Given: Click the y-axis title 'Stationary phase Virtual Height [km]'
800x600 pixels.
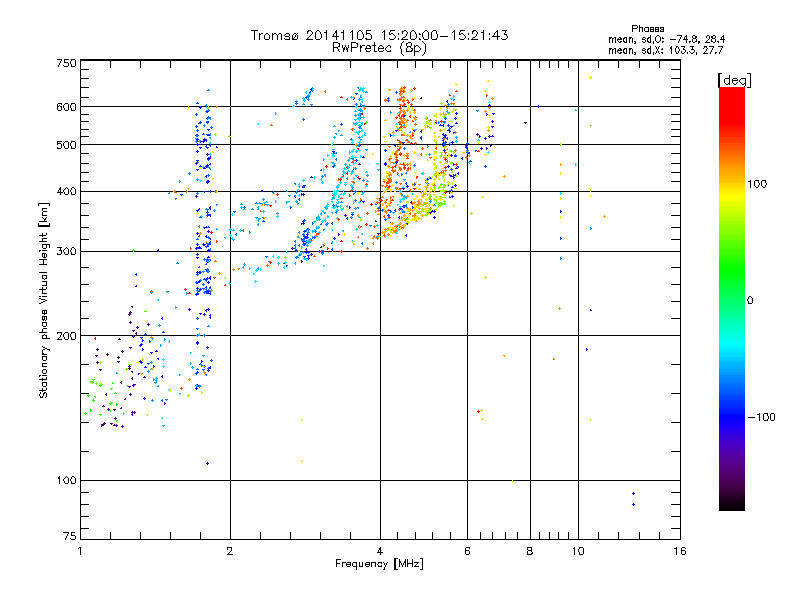Looking at the screenshot, I should (x=43, y=301).
